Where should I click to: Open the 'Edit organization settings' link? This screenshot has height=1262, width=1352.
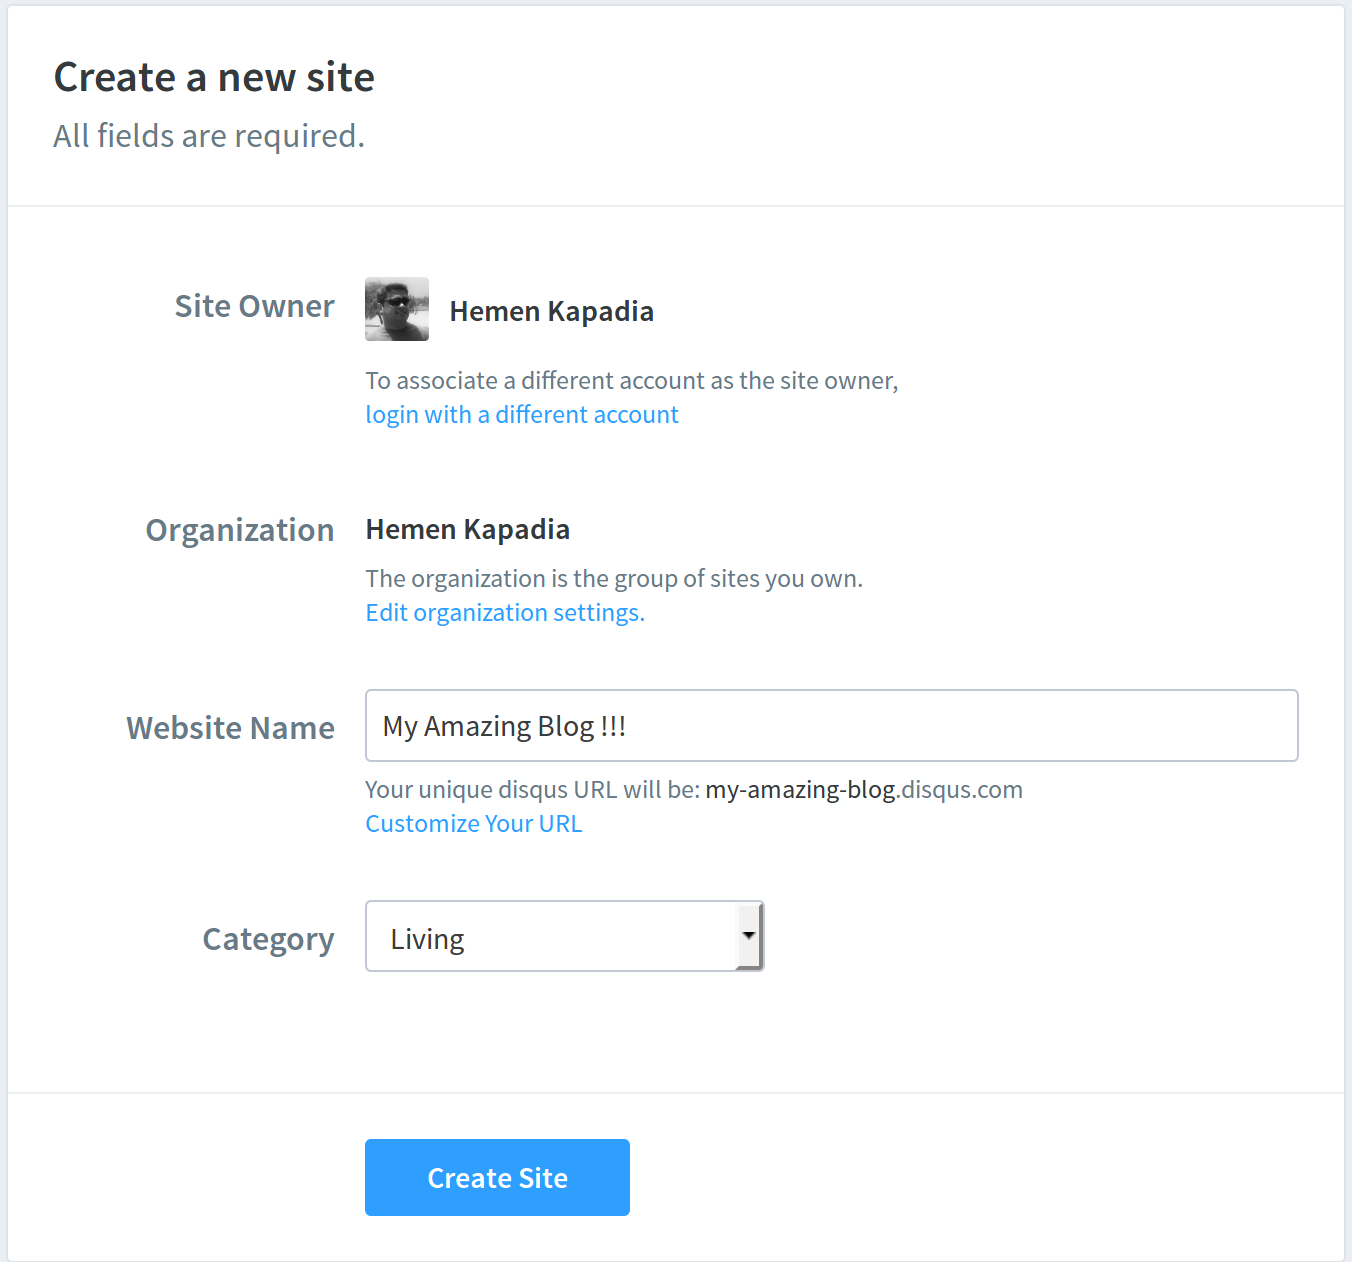point(505,612)
